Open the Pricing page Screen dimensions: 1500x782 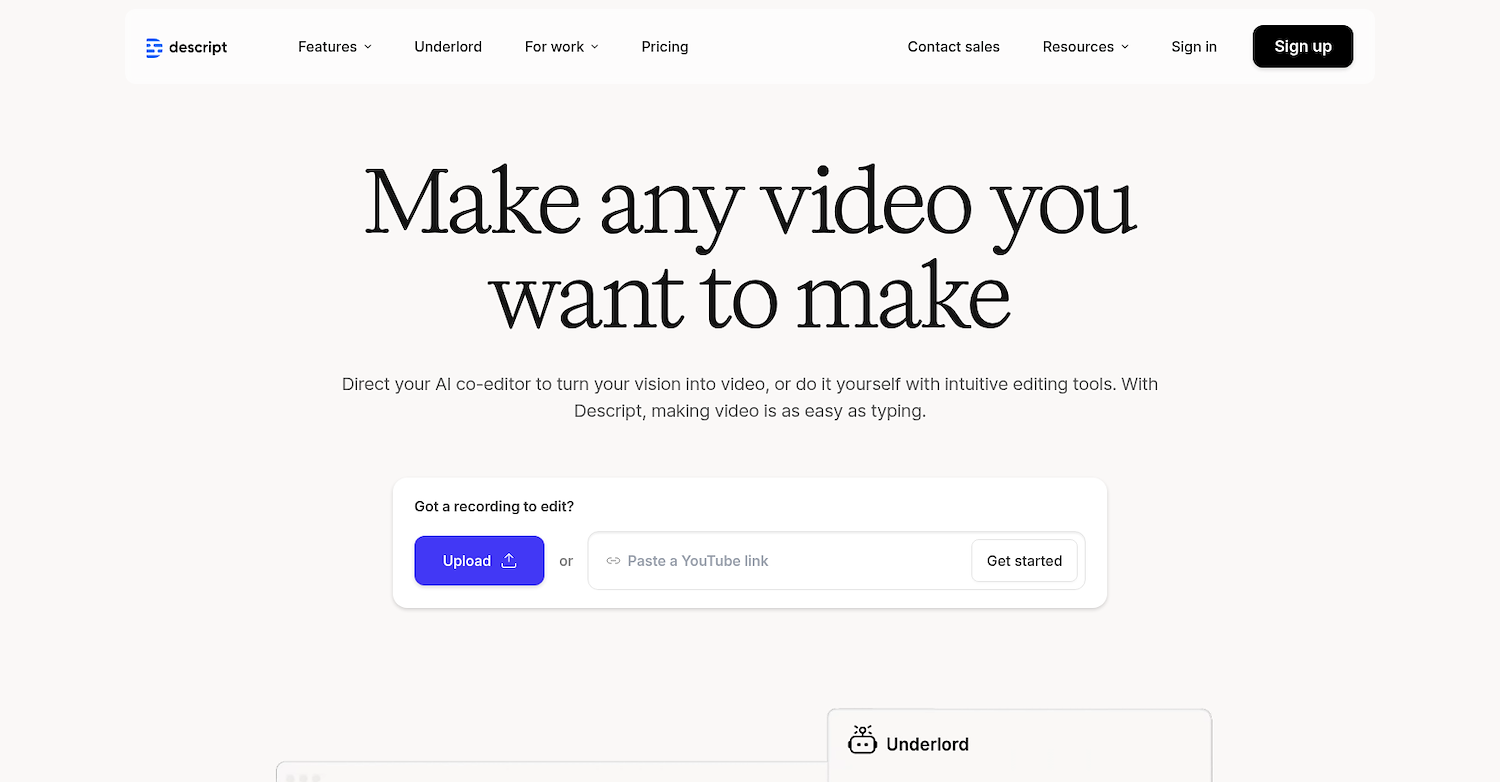665,47
